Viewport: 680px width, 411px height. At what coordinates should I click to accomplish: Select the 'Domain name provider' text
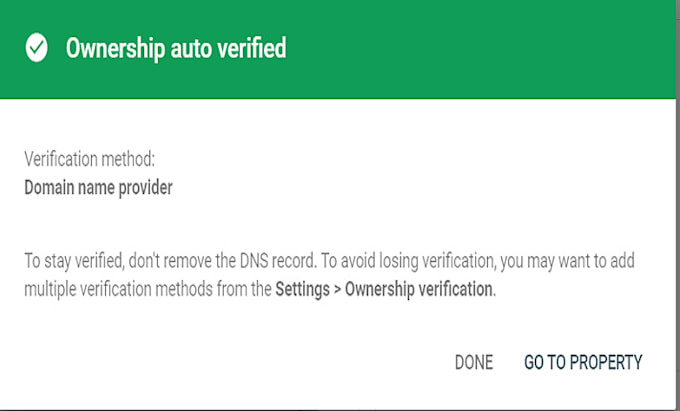pos(98,188)
